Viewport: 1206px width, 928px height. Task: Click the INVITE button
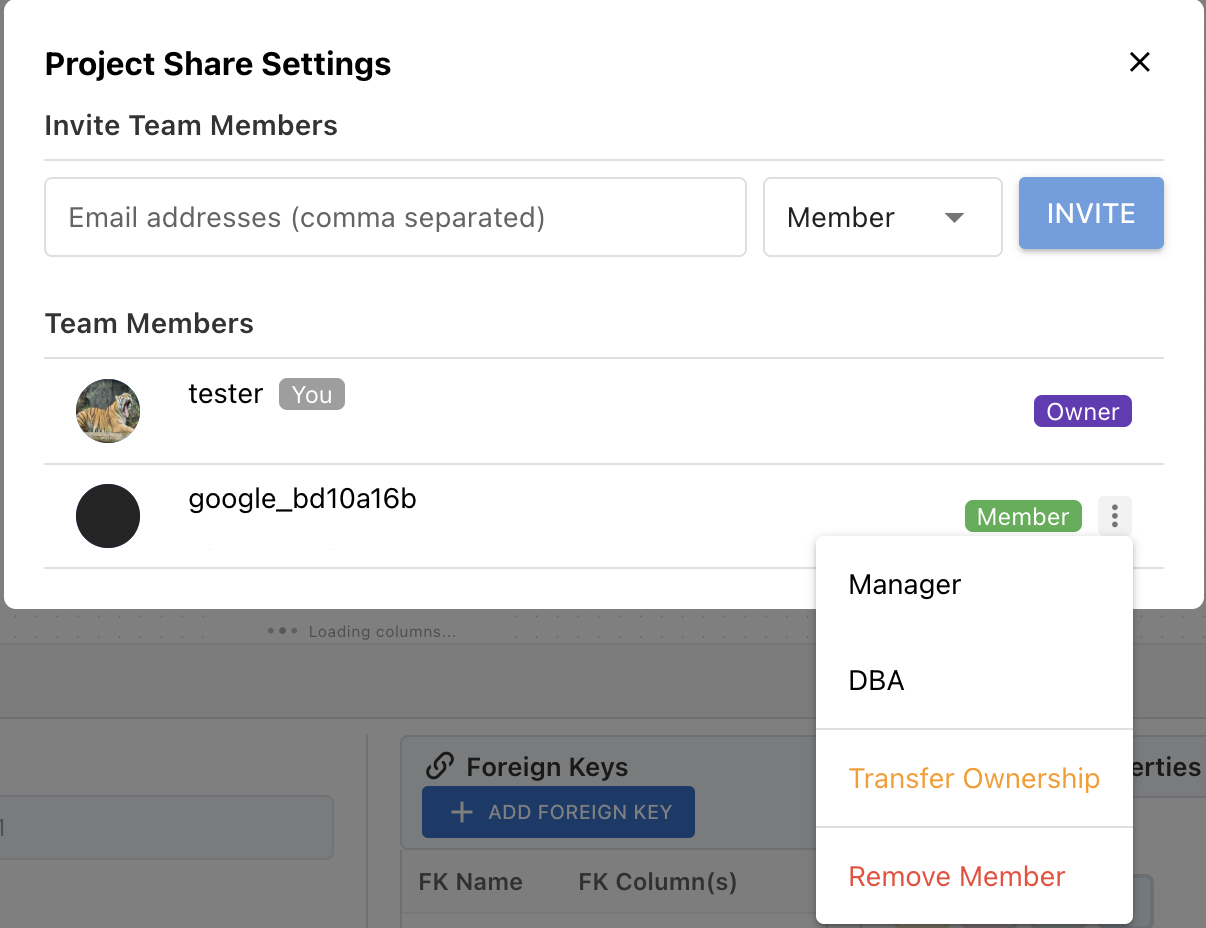1091,213
